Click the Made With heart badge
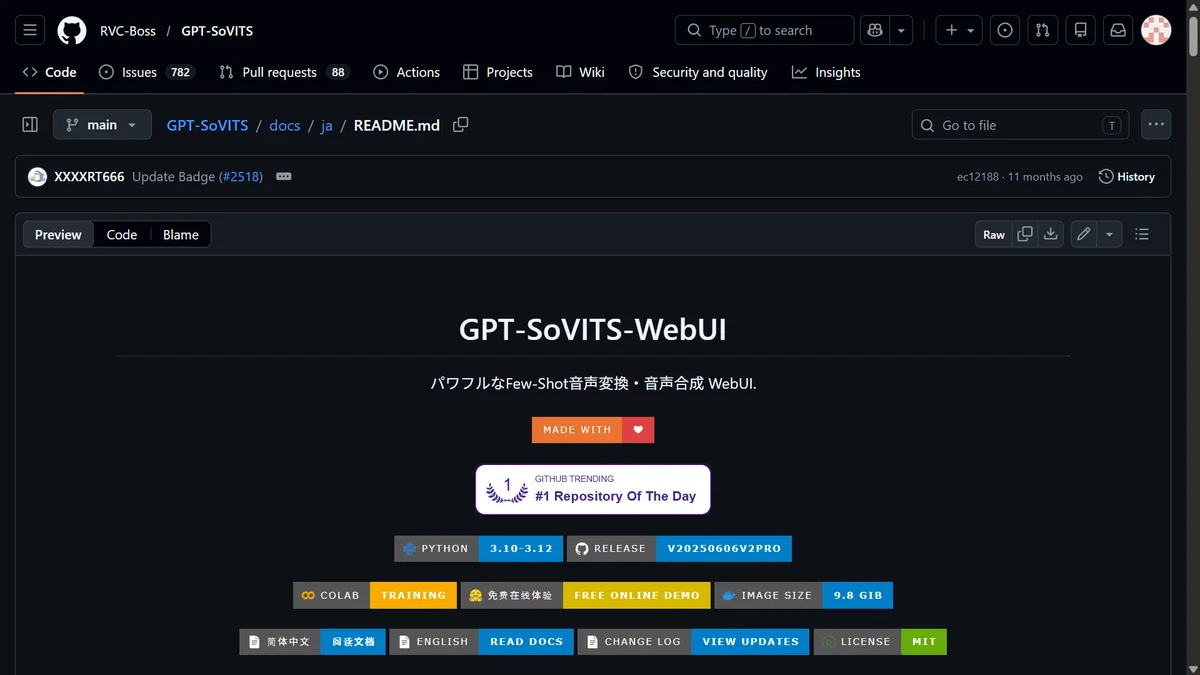Viewport: 1200px width, 675px height. pyautogui.click(x=593, y=430)
